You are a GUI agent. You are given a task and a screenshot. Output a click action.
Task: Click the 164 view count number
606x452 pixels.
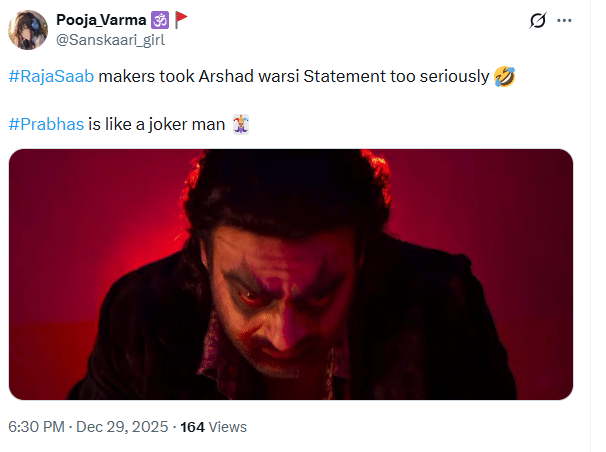(192, 427)
